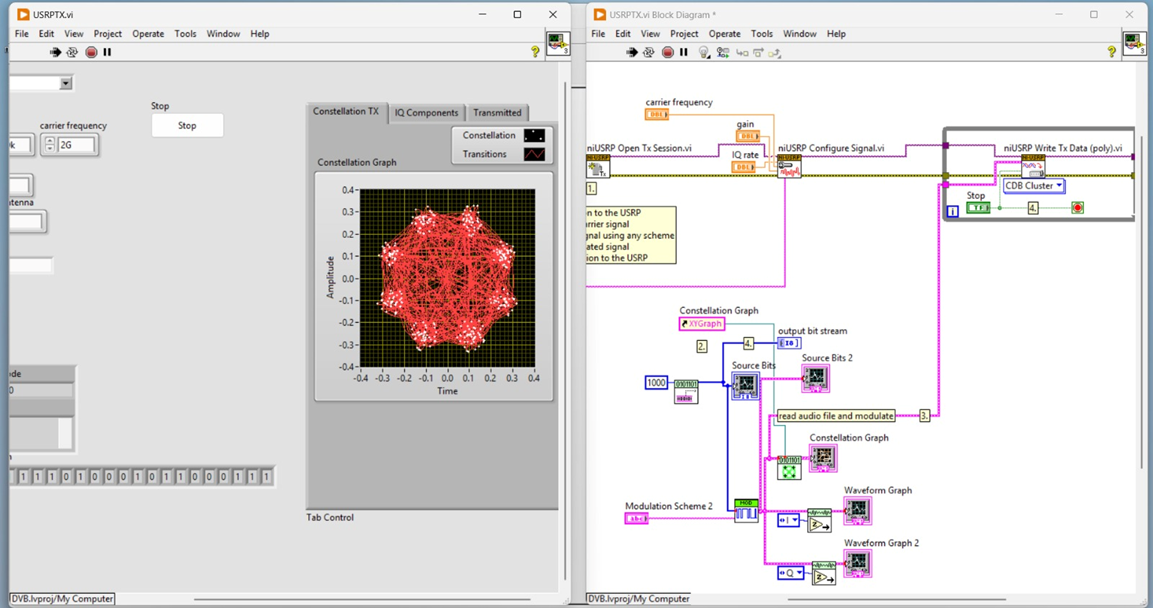Click Constellation plot legend swatch
1153x608 pixels.
[x=535, y=135]
